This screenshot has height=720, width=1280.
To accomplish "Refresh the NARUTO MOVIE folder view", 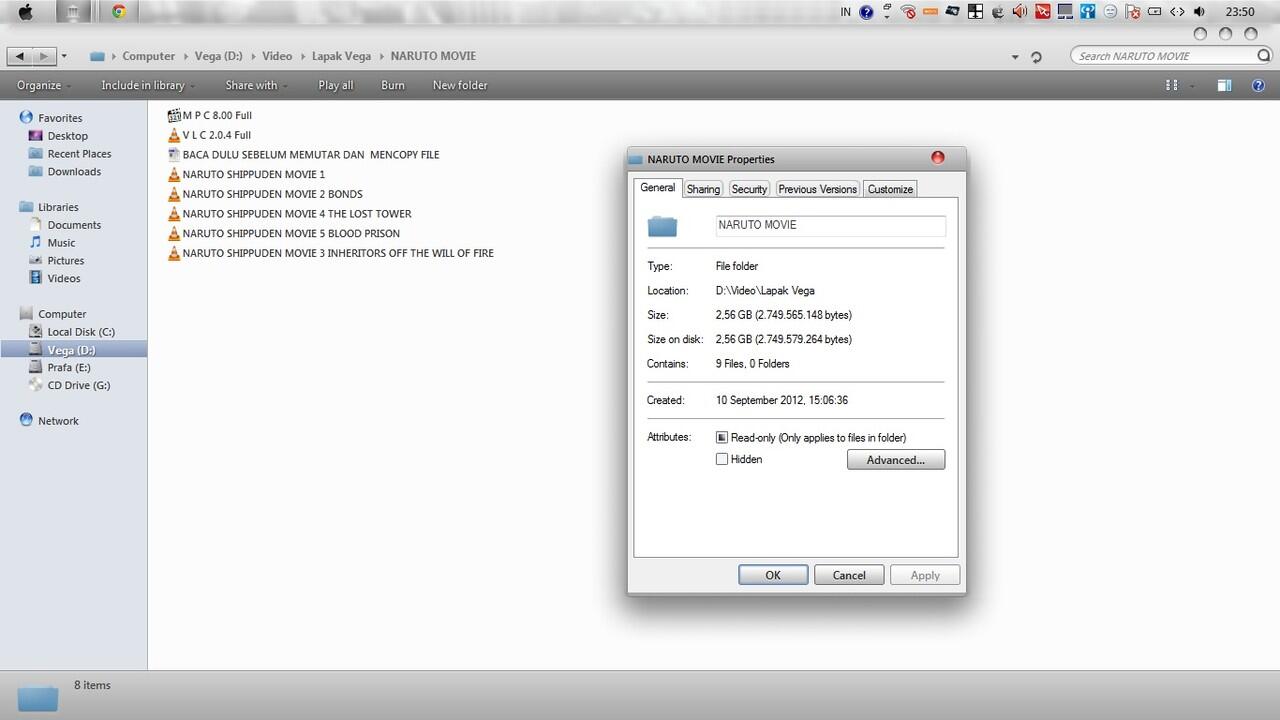I will [1036, 57].
